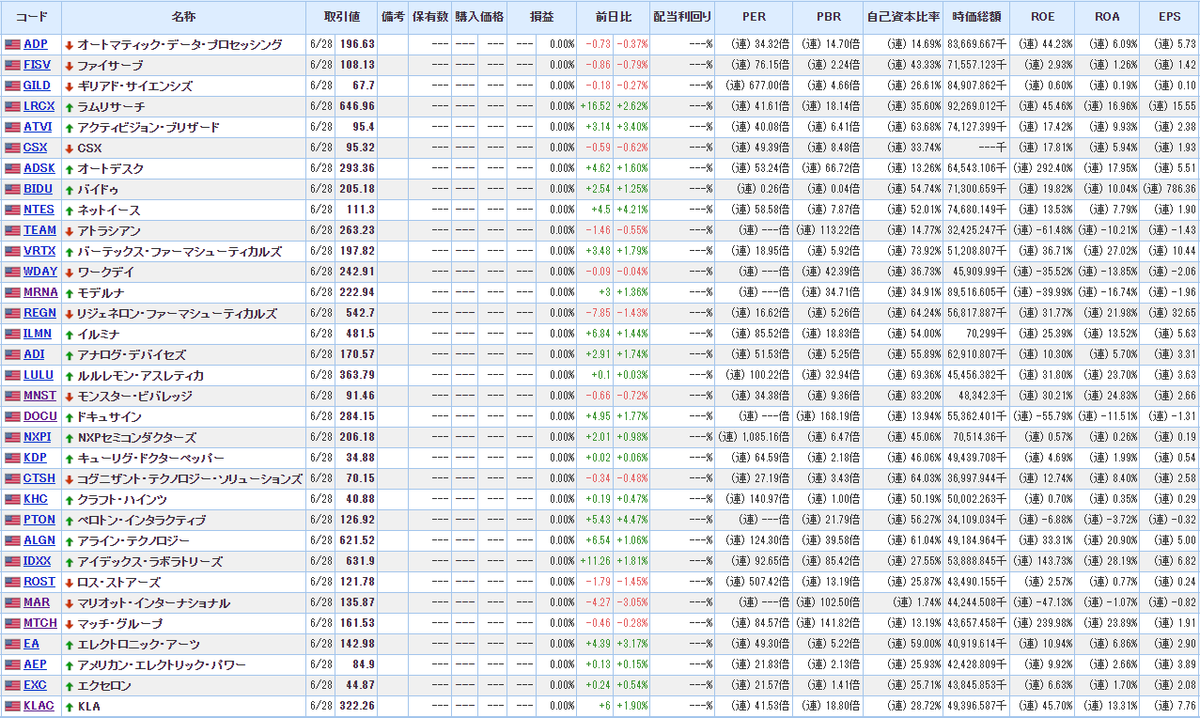1200x718 pixels.
Task: Click the green up arrow beside イルミナ
Action: [x=69, y=334]
